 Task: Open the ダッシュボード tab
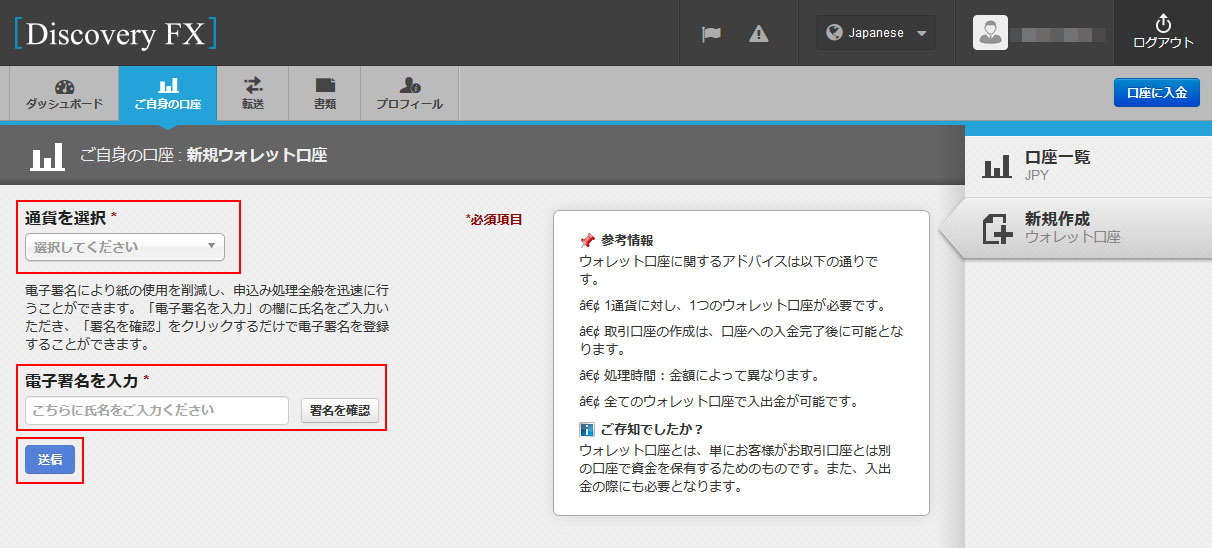[64, 94]
